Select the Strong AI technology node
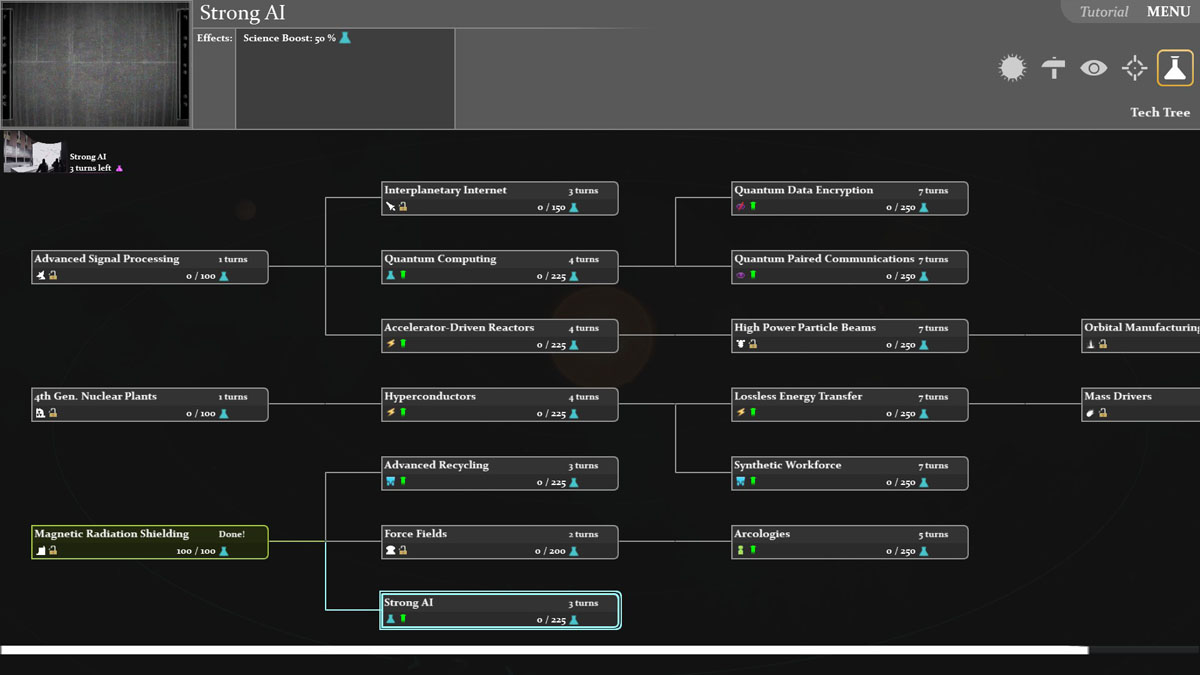1200x675 pixels. point(500,611)
